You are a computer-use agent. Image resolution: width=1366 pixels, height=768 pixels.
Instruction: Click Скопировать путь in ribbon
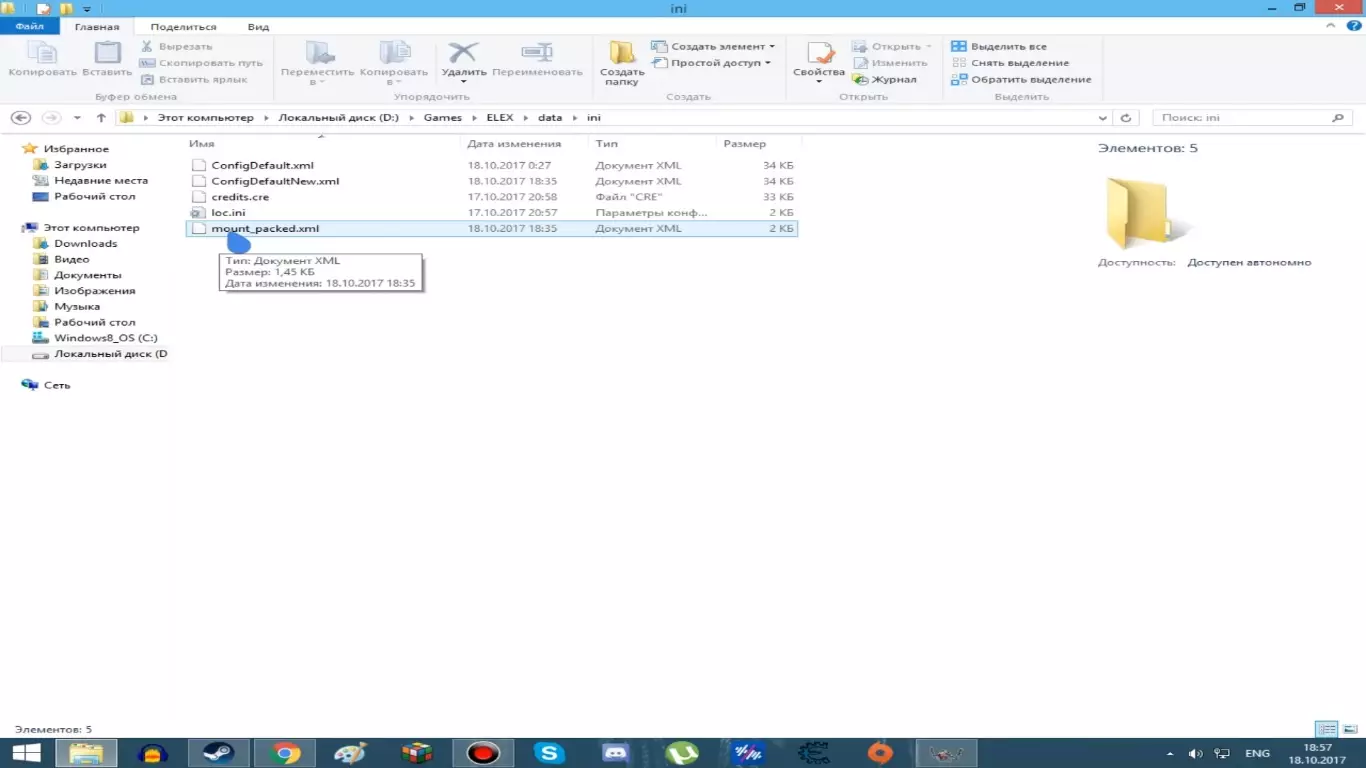click(202, 63)
